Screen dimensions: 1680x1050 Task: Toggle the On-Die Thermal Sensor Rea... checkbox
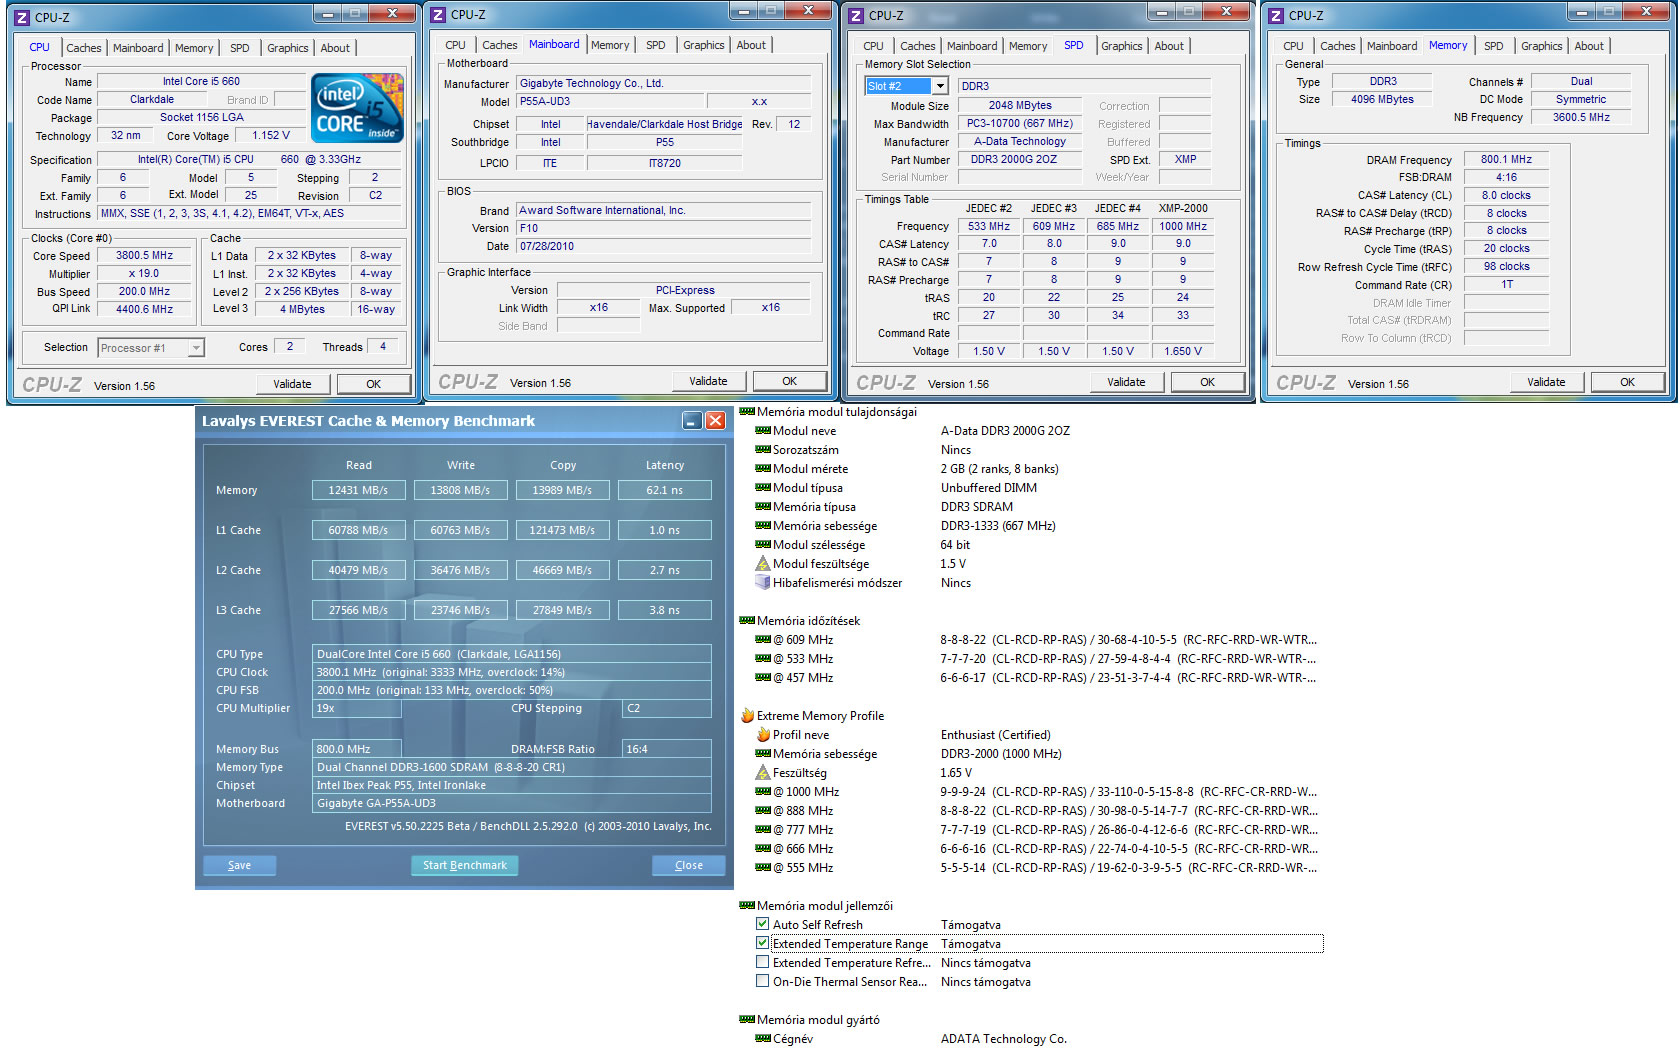[x=763, y=982]
